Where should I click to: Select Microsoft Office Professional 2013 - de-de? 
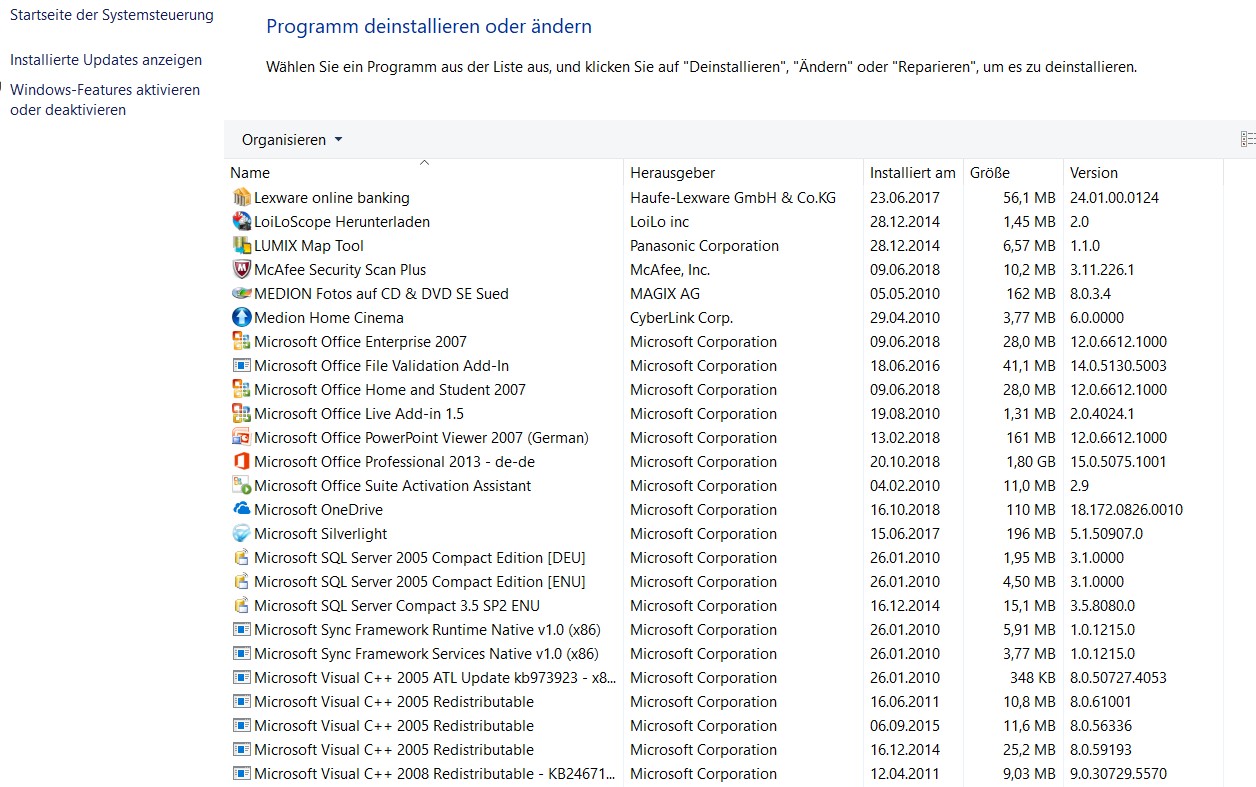click(393, 462)
